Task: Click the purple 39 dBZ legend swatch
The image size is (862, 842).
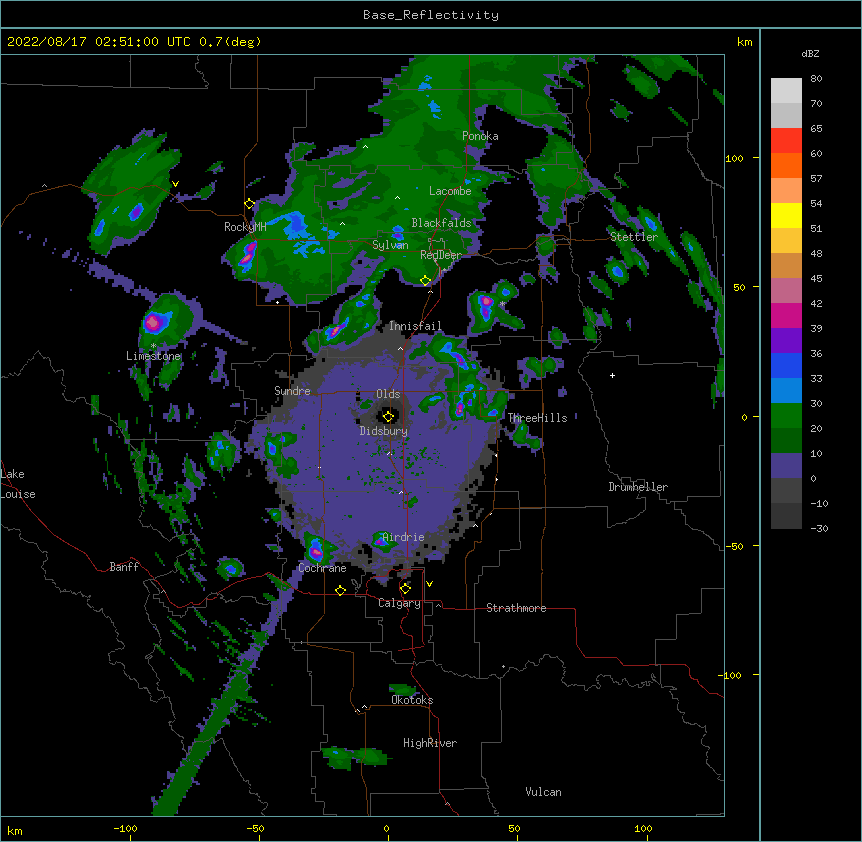Action: pyautogui.click(x=786, y=340)
